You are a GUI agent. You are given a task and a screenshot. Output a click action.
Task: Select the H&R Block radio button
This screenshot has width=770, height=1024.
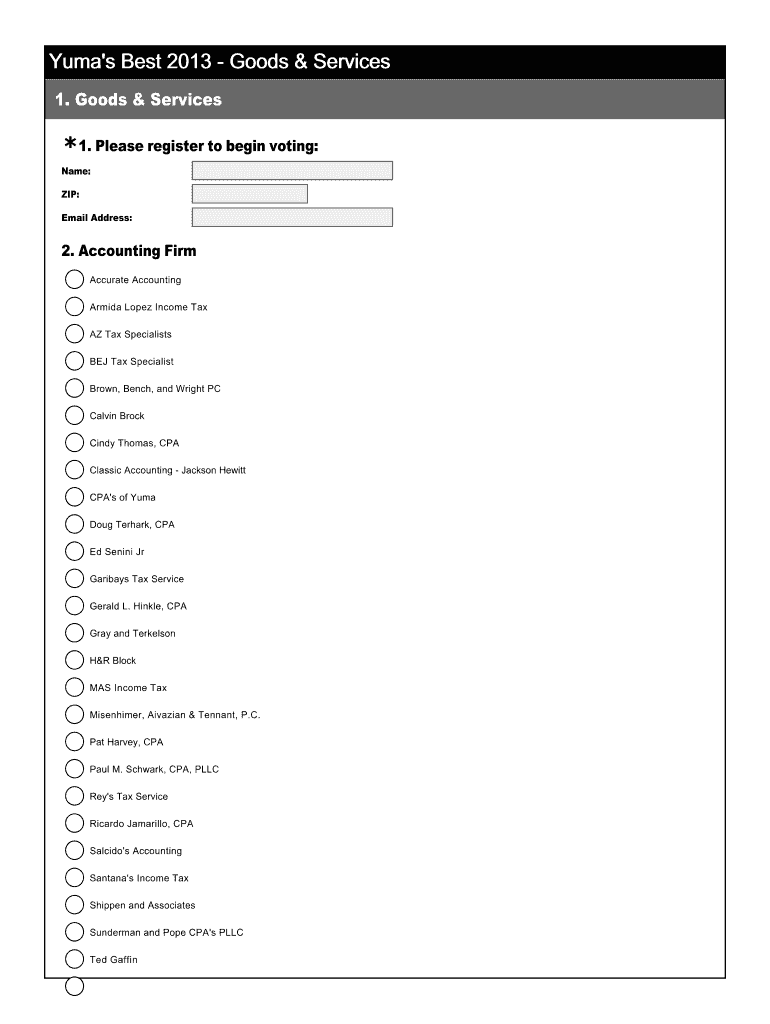click(75, 660)
